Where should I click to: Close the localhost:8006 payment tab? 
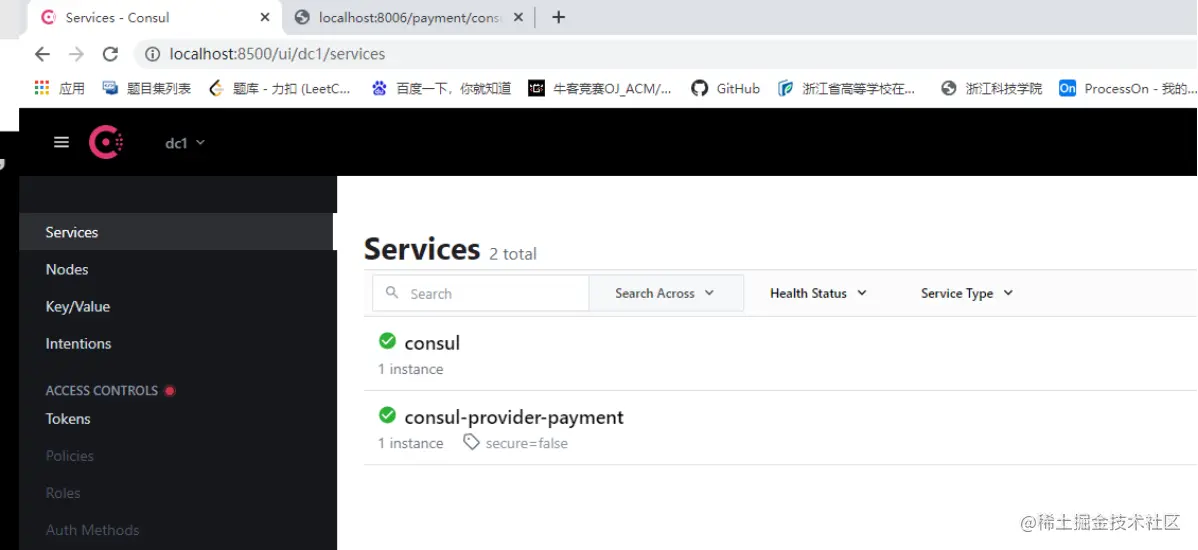tap(518, 17)
